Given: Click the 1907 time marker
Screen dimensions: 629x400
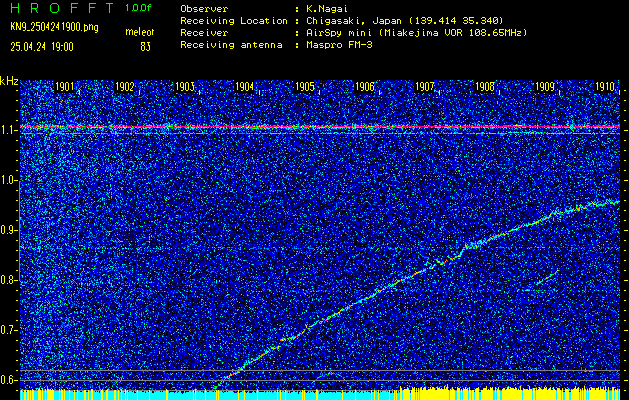Looking at the screenshot, I should (x=425, y=87).
